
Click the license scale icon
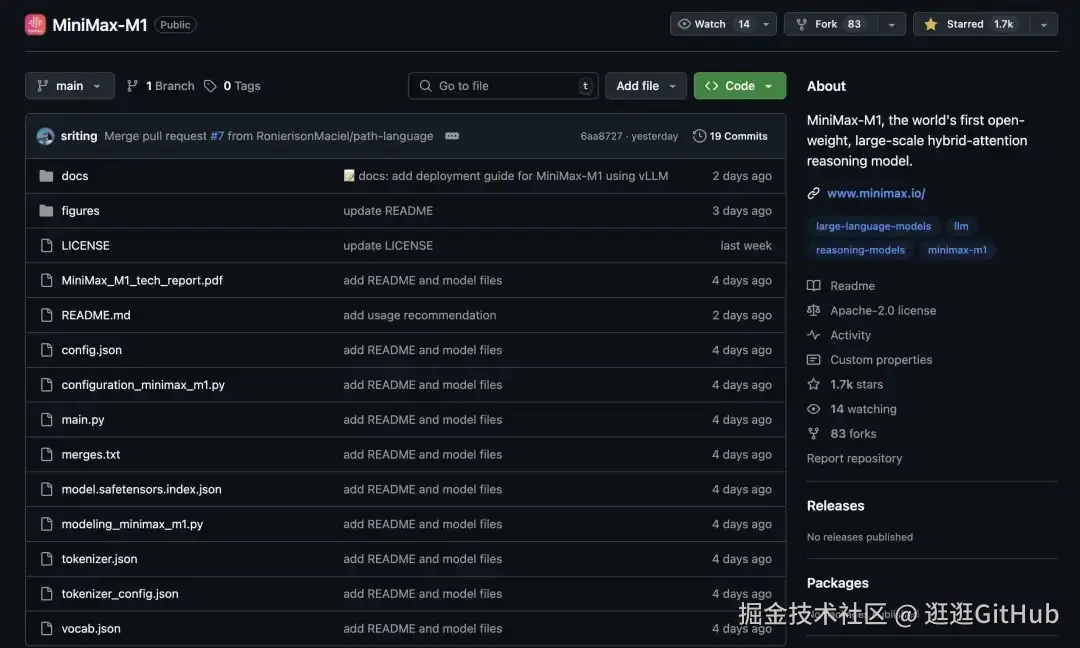[813, 311]
